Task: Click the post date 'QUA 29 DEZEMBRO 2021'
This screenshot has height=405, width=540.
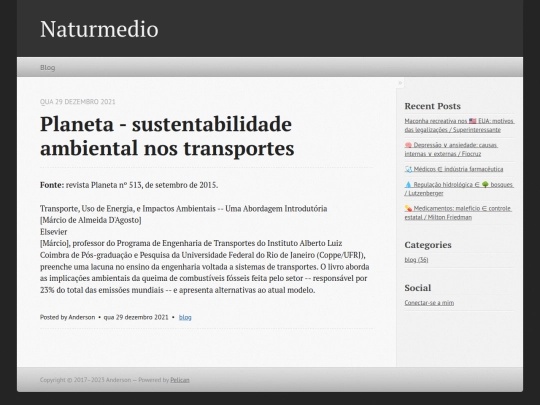Action: point(77,102)
